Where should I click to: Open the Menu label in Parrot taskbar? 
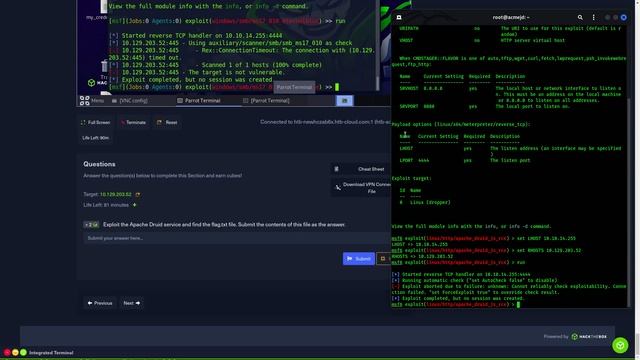pyautogui.click(x=97, y=100)
